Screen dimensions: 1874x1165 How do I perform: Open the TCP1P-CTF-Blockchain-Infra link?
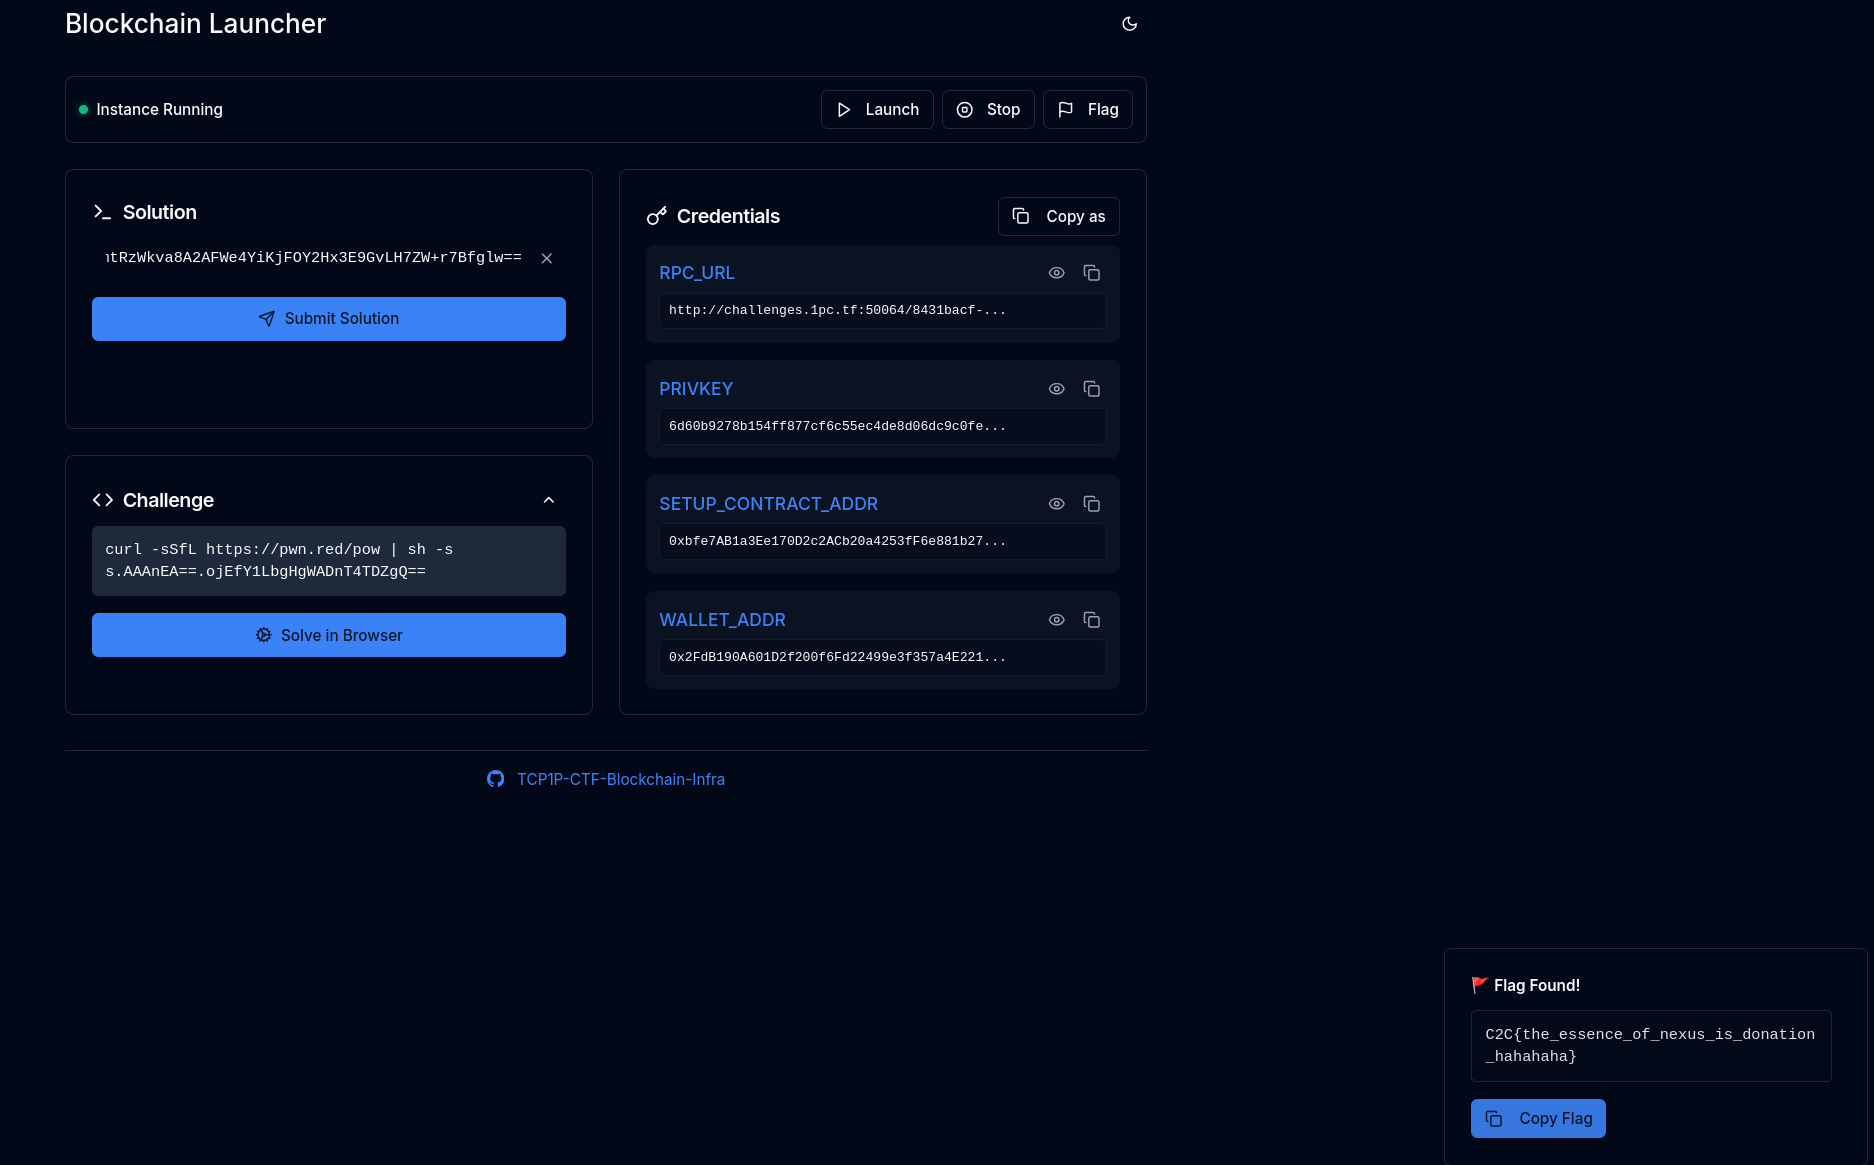pyautogui.click(x=620, y=779)
